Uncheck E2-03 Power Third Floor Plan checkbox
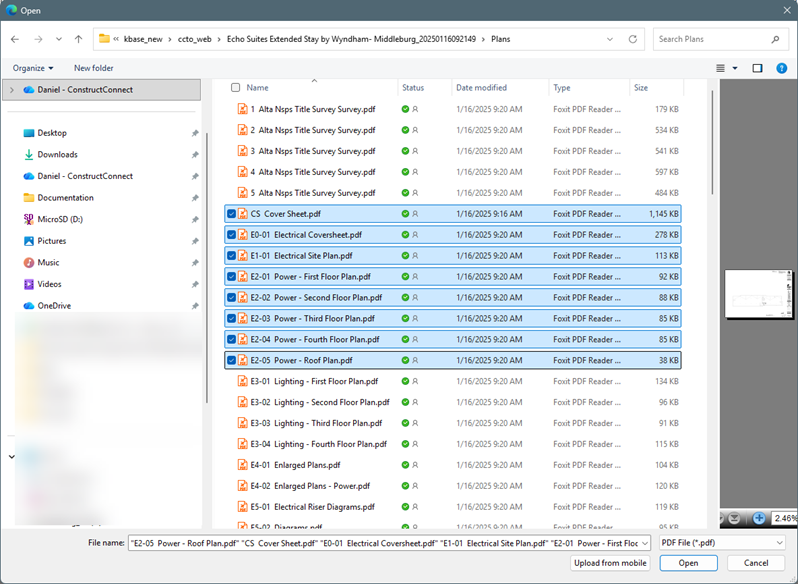The image size is (799, 584). [x=231, y=318]
